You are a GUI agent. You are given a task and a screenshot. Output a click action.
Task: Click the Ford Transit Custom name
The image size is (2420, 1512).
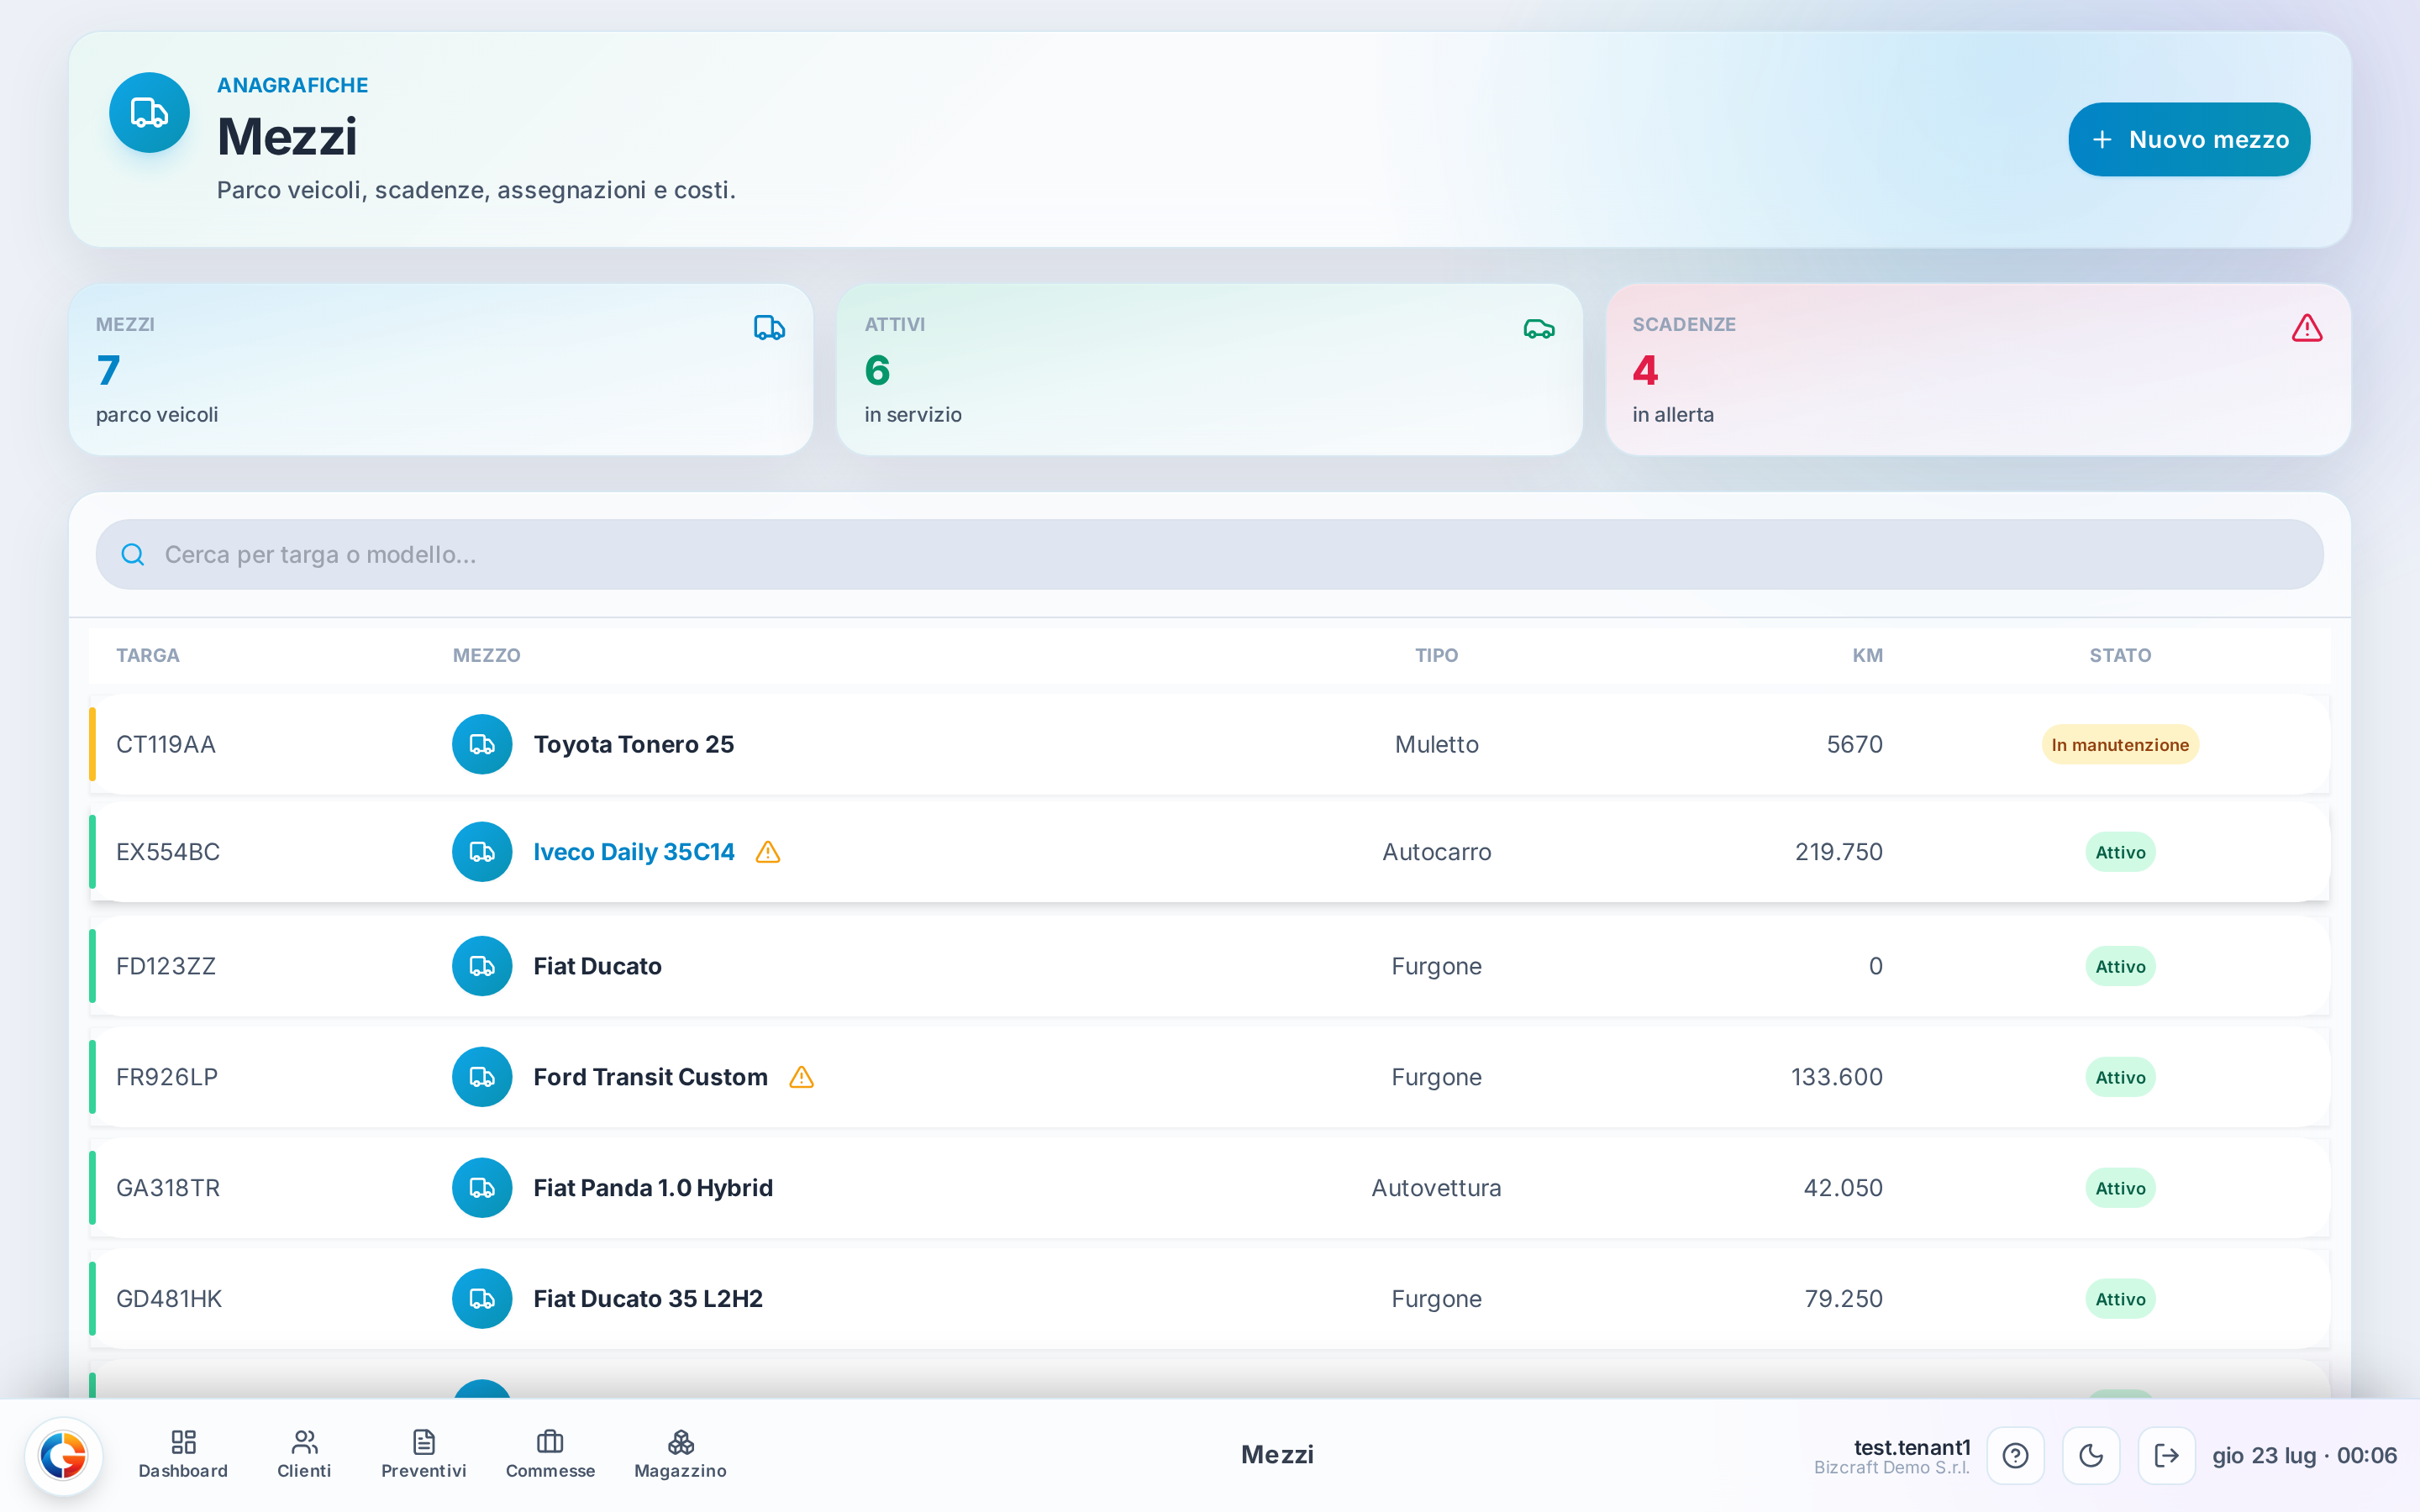[651, 1077]
